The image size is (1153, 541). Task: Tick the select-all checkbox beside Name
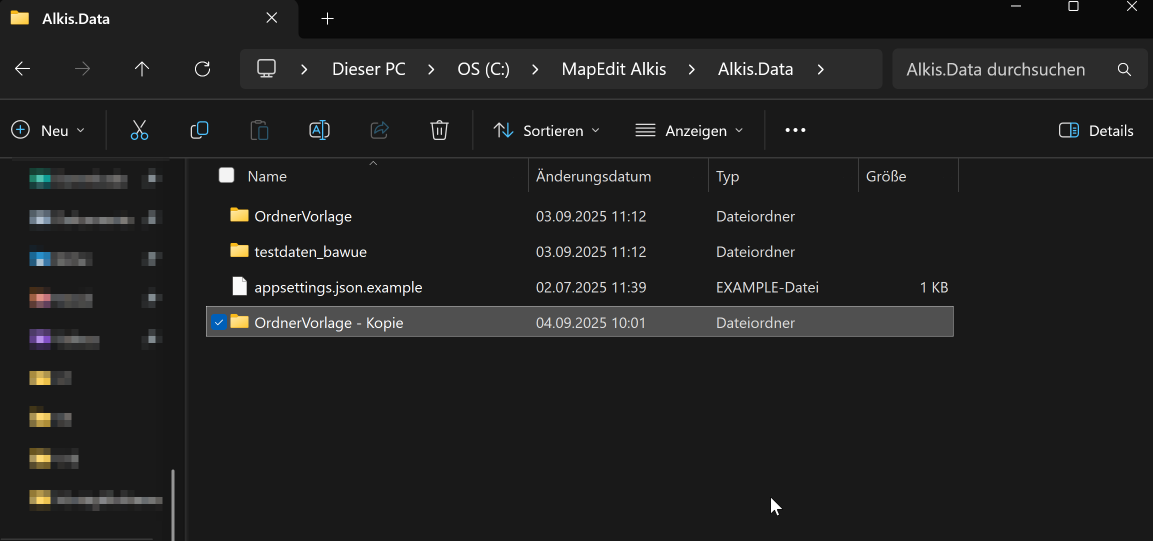click(226, 176)
